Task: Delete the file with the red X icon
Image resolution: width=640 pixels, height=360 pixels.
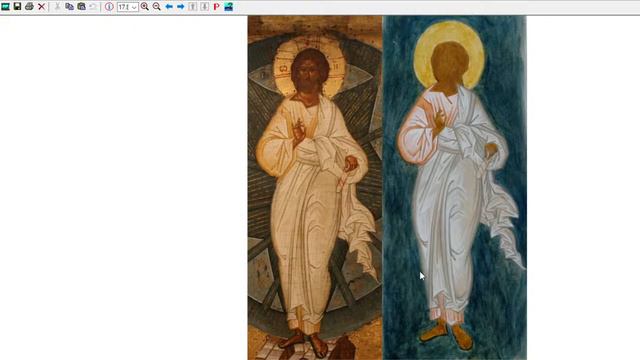Action: [x=41, y=7]
